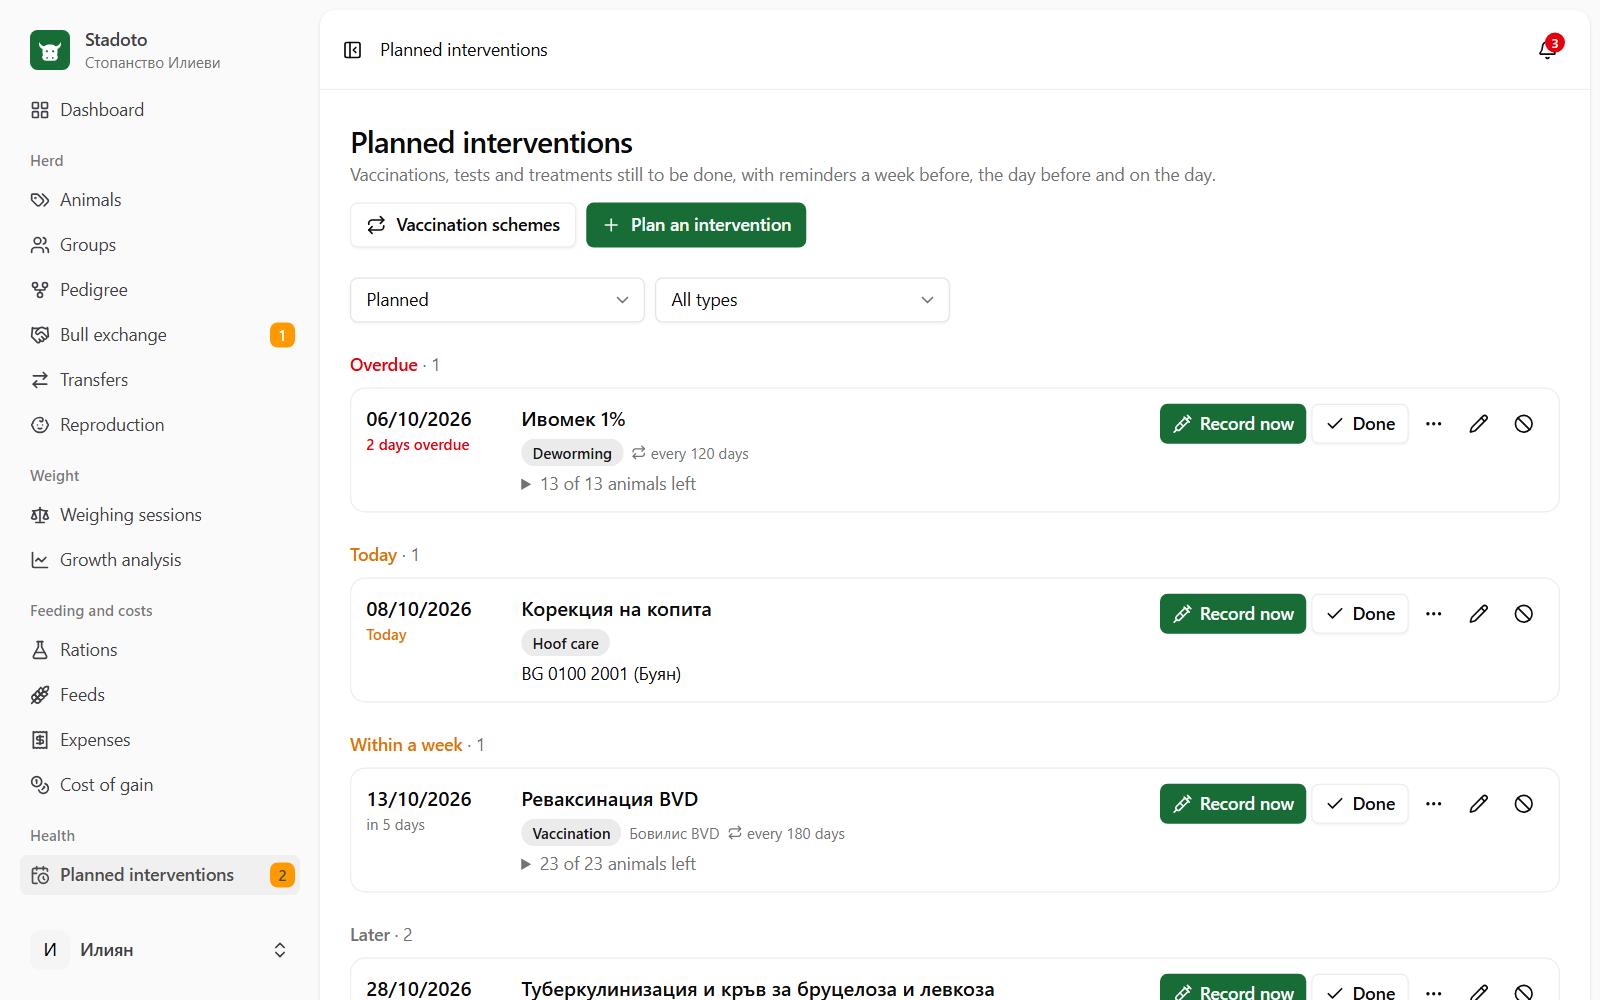Open the Planned status filter dropdown
Screen dimensions: 1600x1000
coord(497,300)
